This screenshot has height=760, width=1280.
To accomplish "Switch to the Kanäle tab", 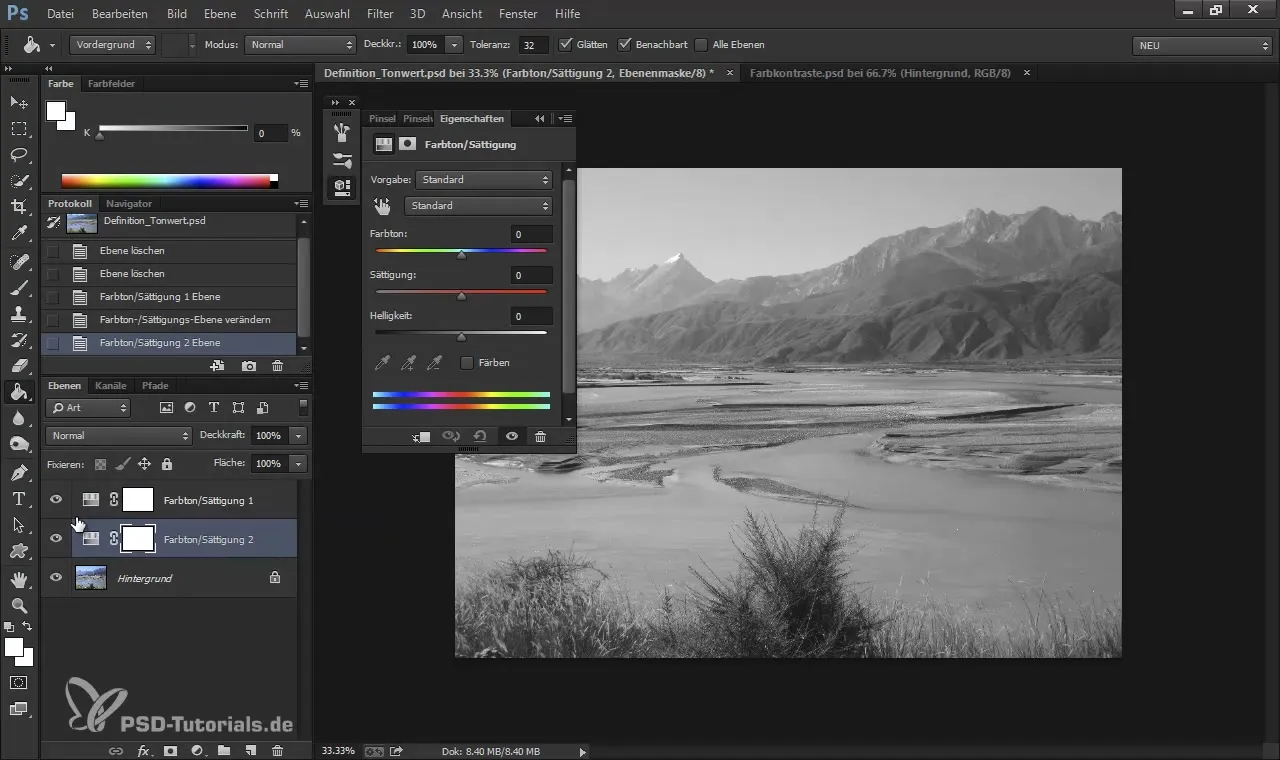I will click(110, 386).
